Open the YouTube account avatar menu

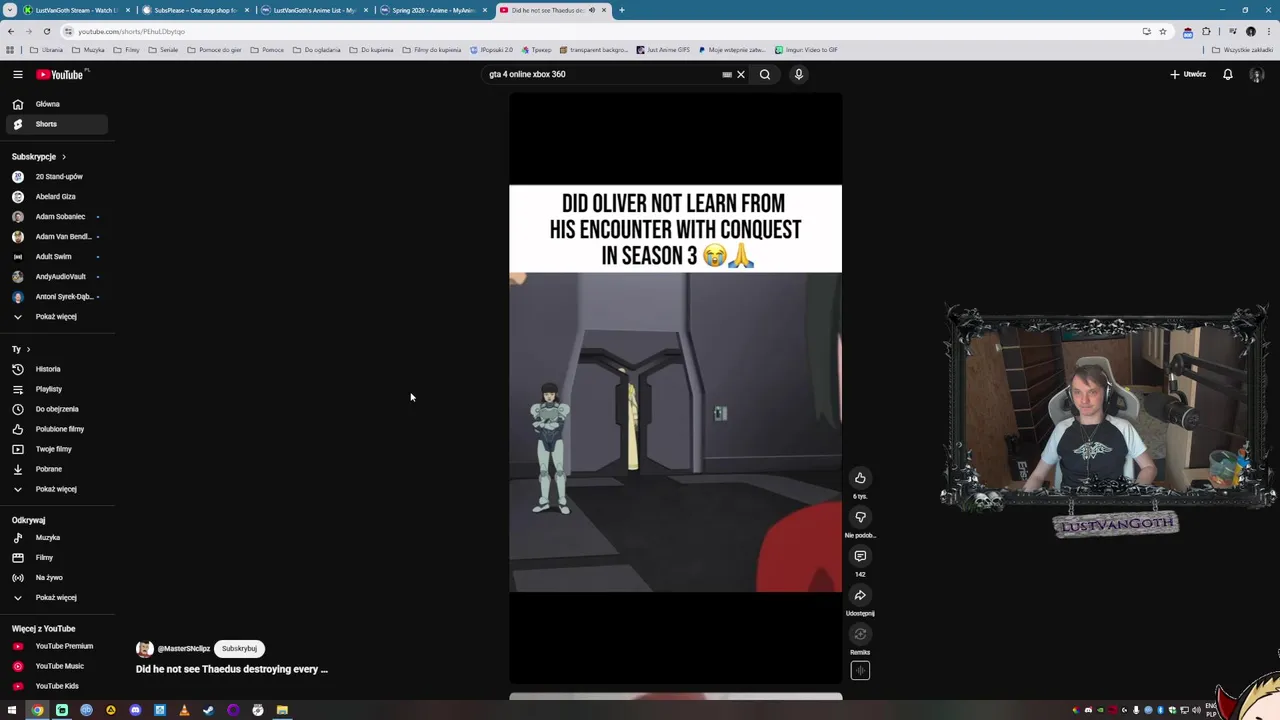tap(1257, 75)
